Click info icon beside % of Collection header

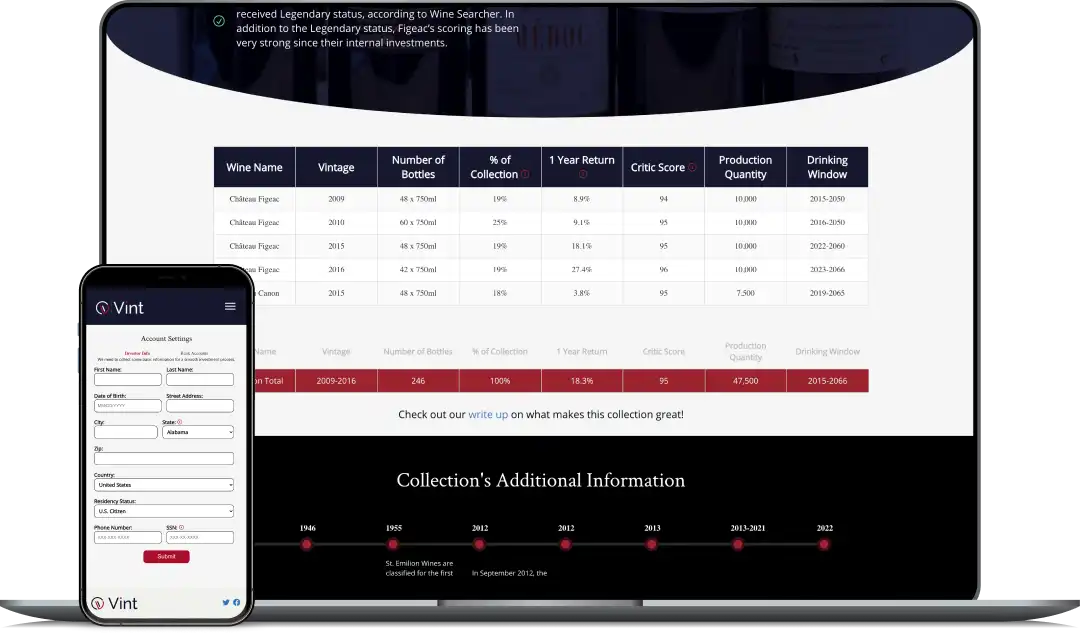525,174
